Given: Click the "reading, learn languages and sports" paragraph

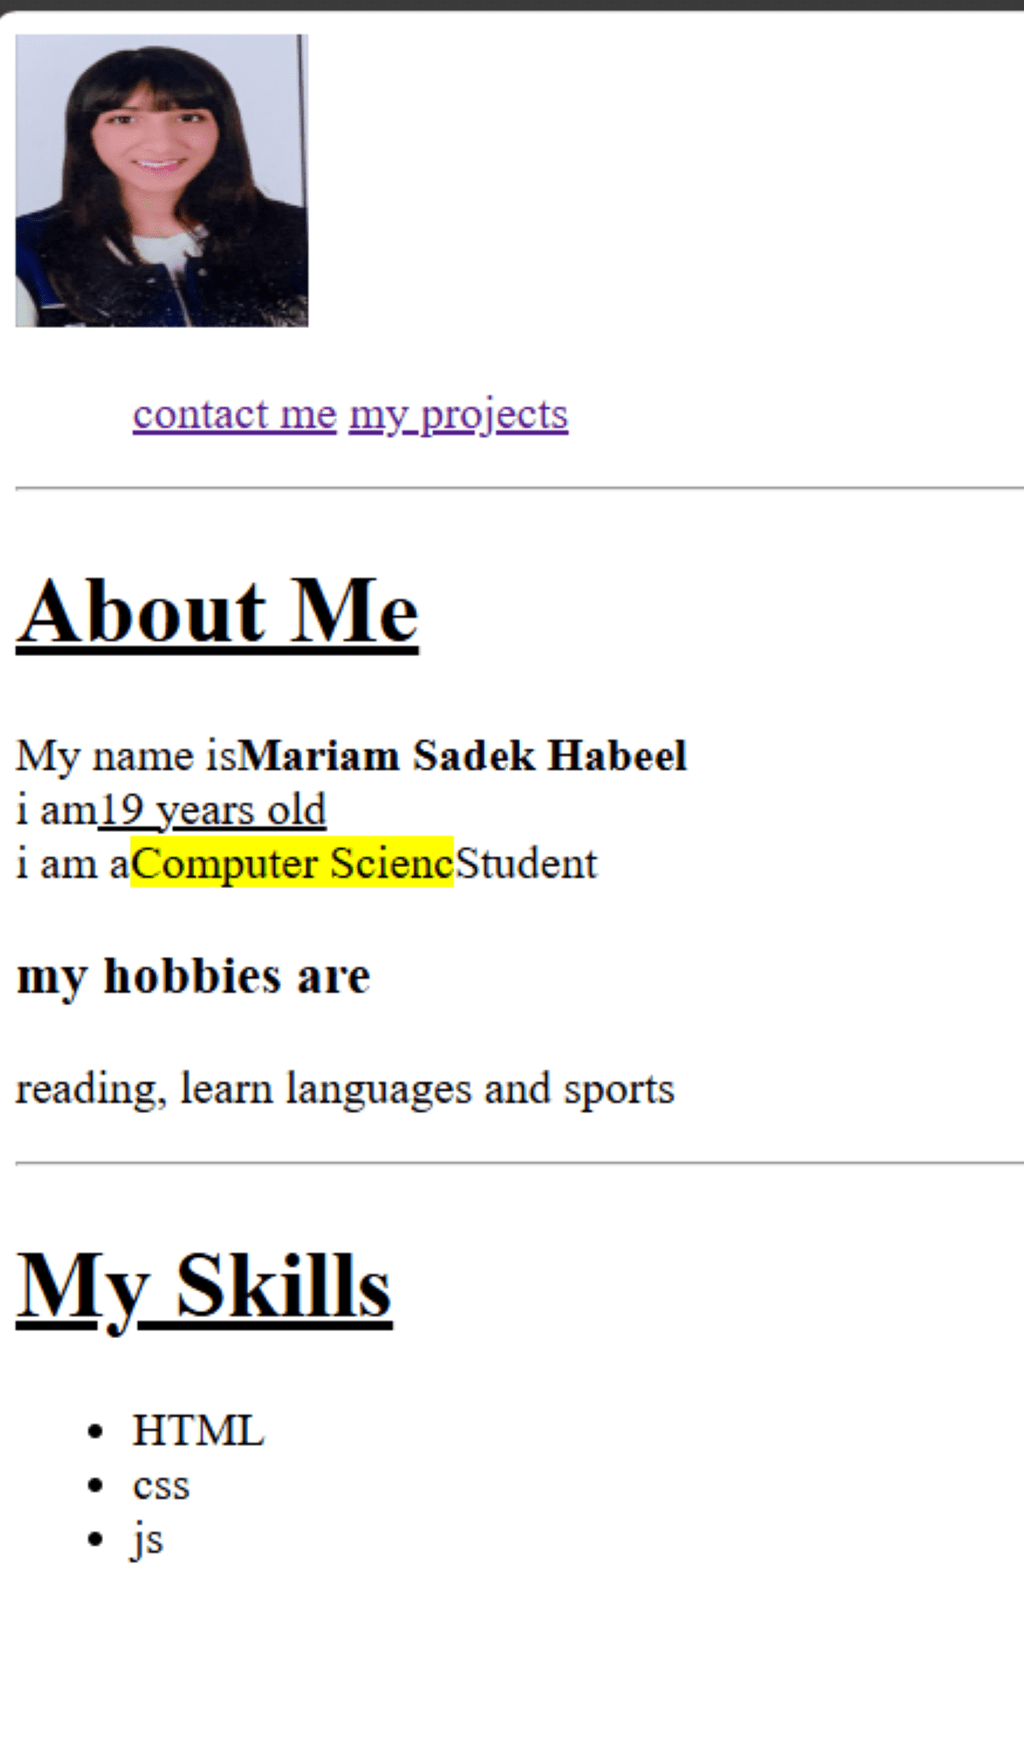Looking at the screenshot, I should click(x=345, y=1089).
